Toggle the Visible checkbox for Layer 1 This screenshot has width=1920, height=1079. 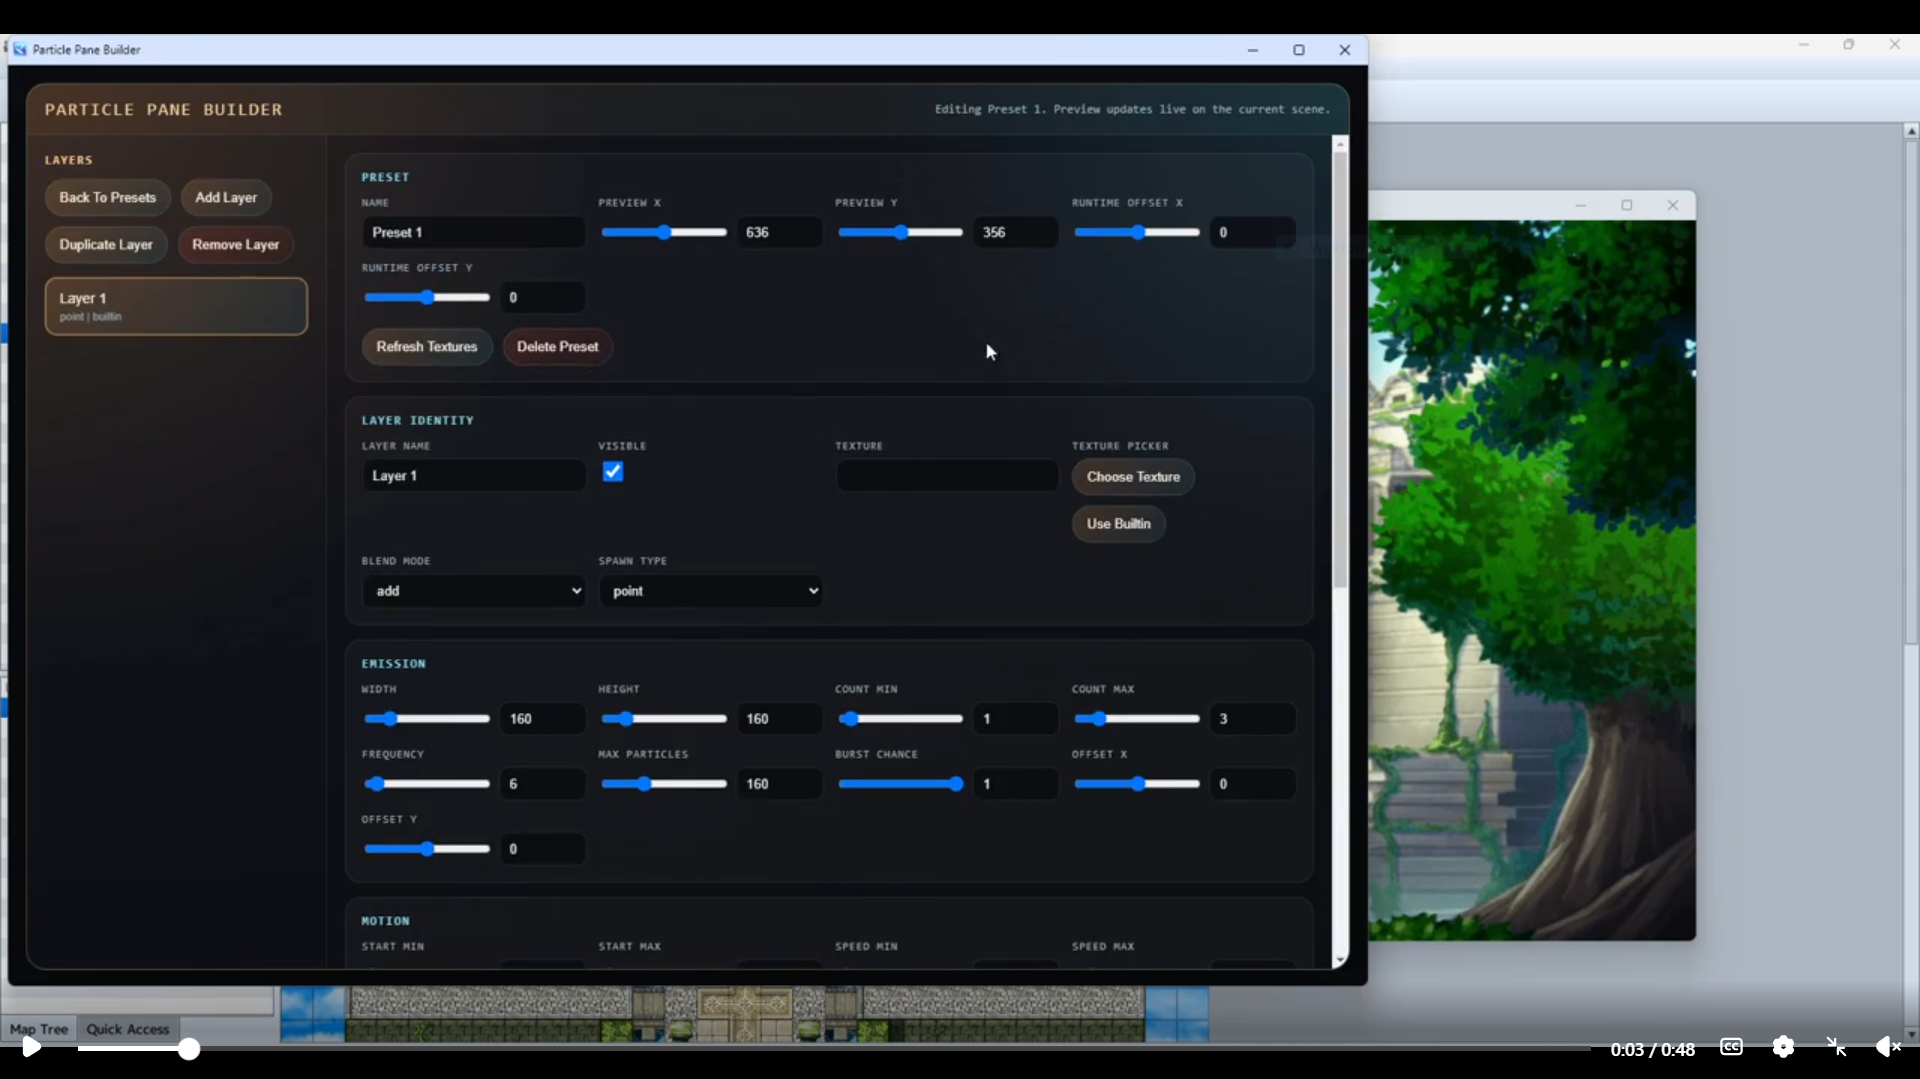click(613, 472)
